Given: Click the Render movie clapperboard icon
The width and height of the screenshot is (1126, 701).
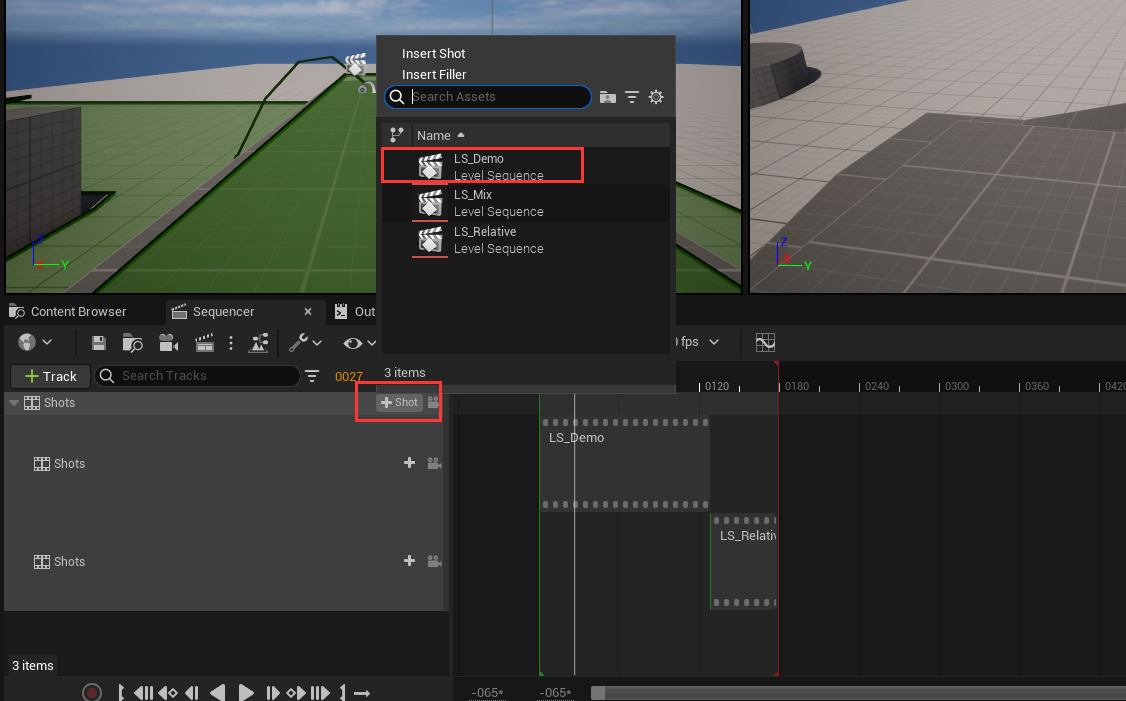Looking at the screenshot, I should (x=204, y=343).
